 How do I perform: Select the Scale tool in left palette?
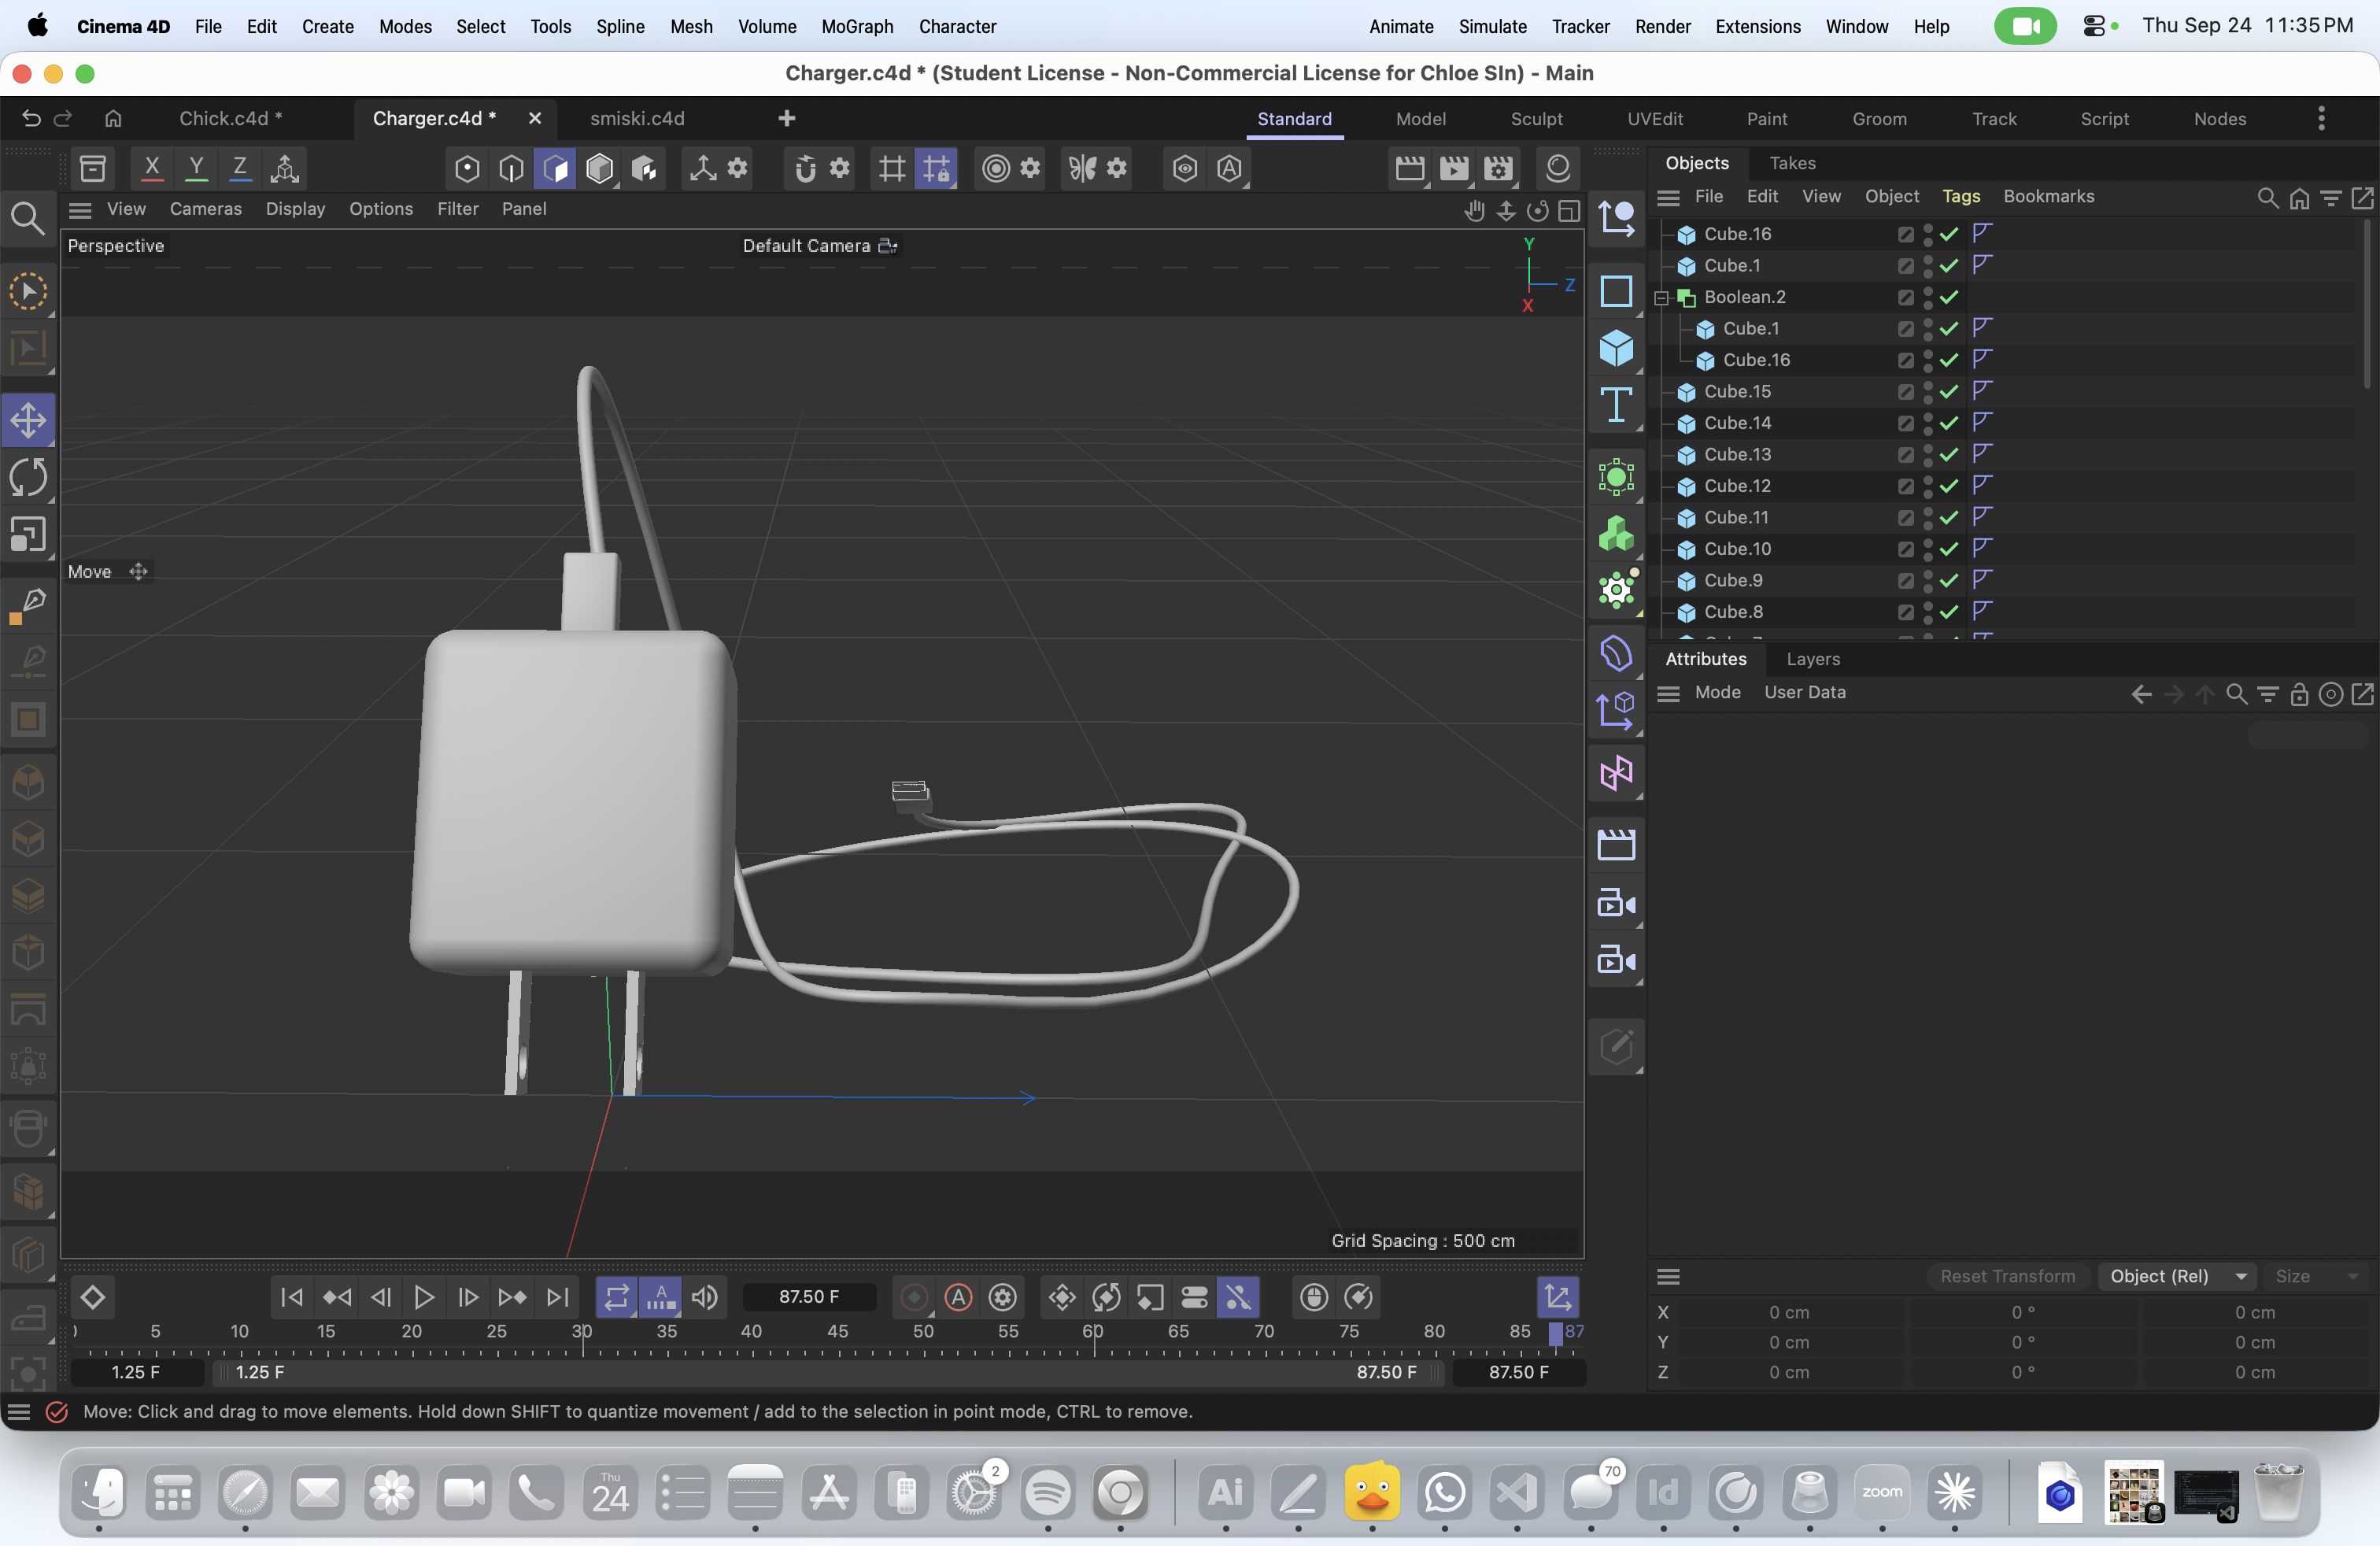tap(28, 535)
